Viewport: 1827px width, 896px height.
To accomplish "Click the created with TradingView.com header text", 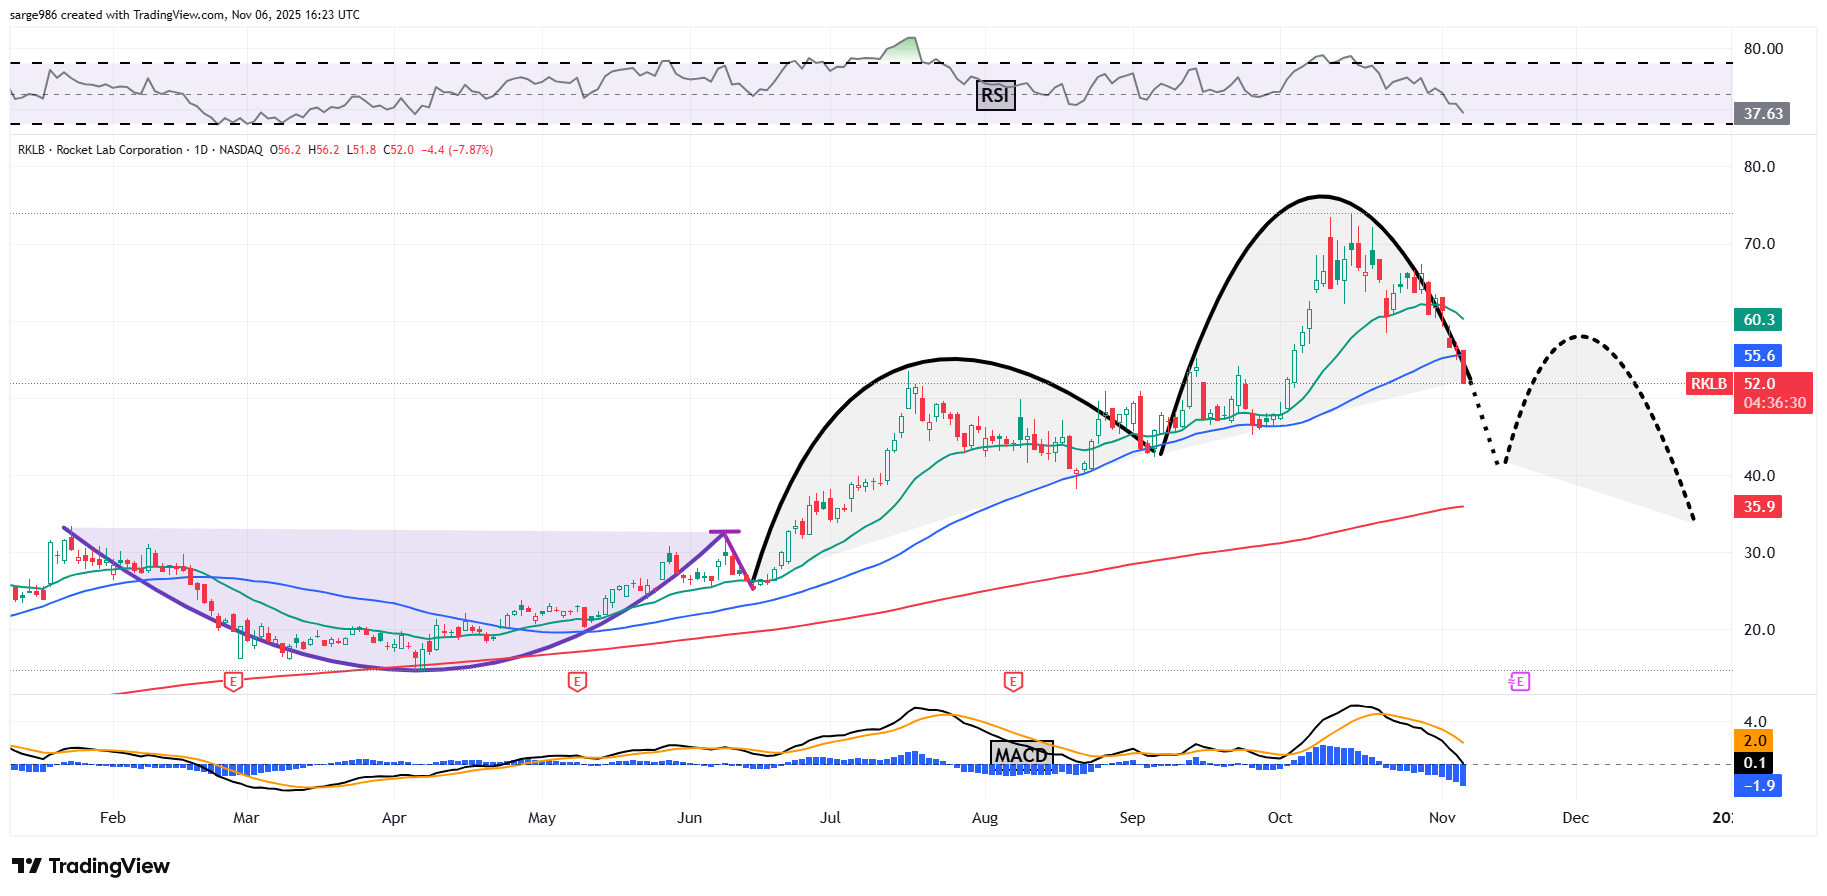I will click(184, 15).
